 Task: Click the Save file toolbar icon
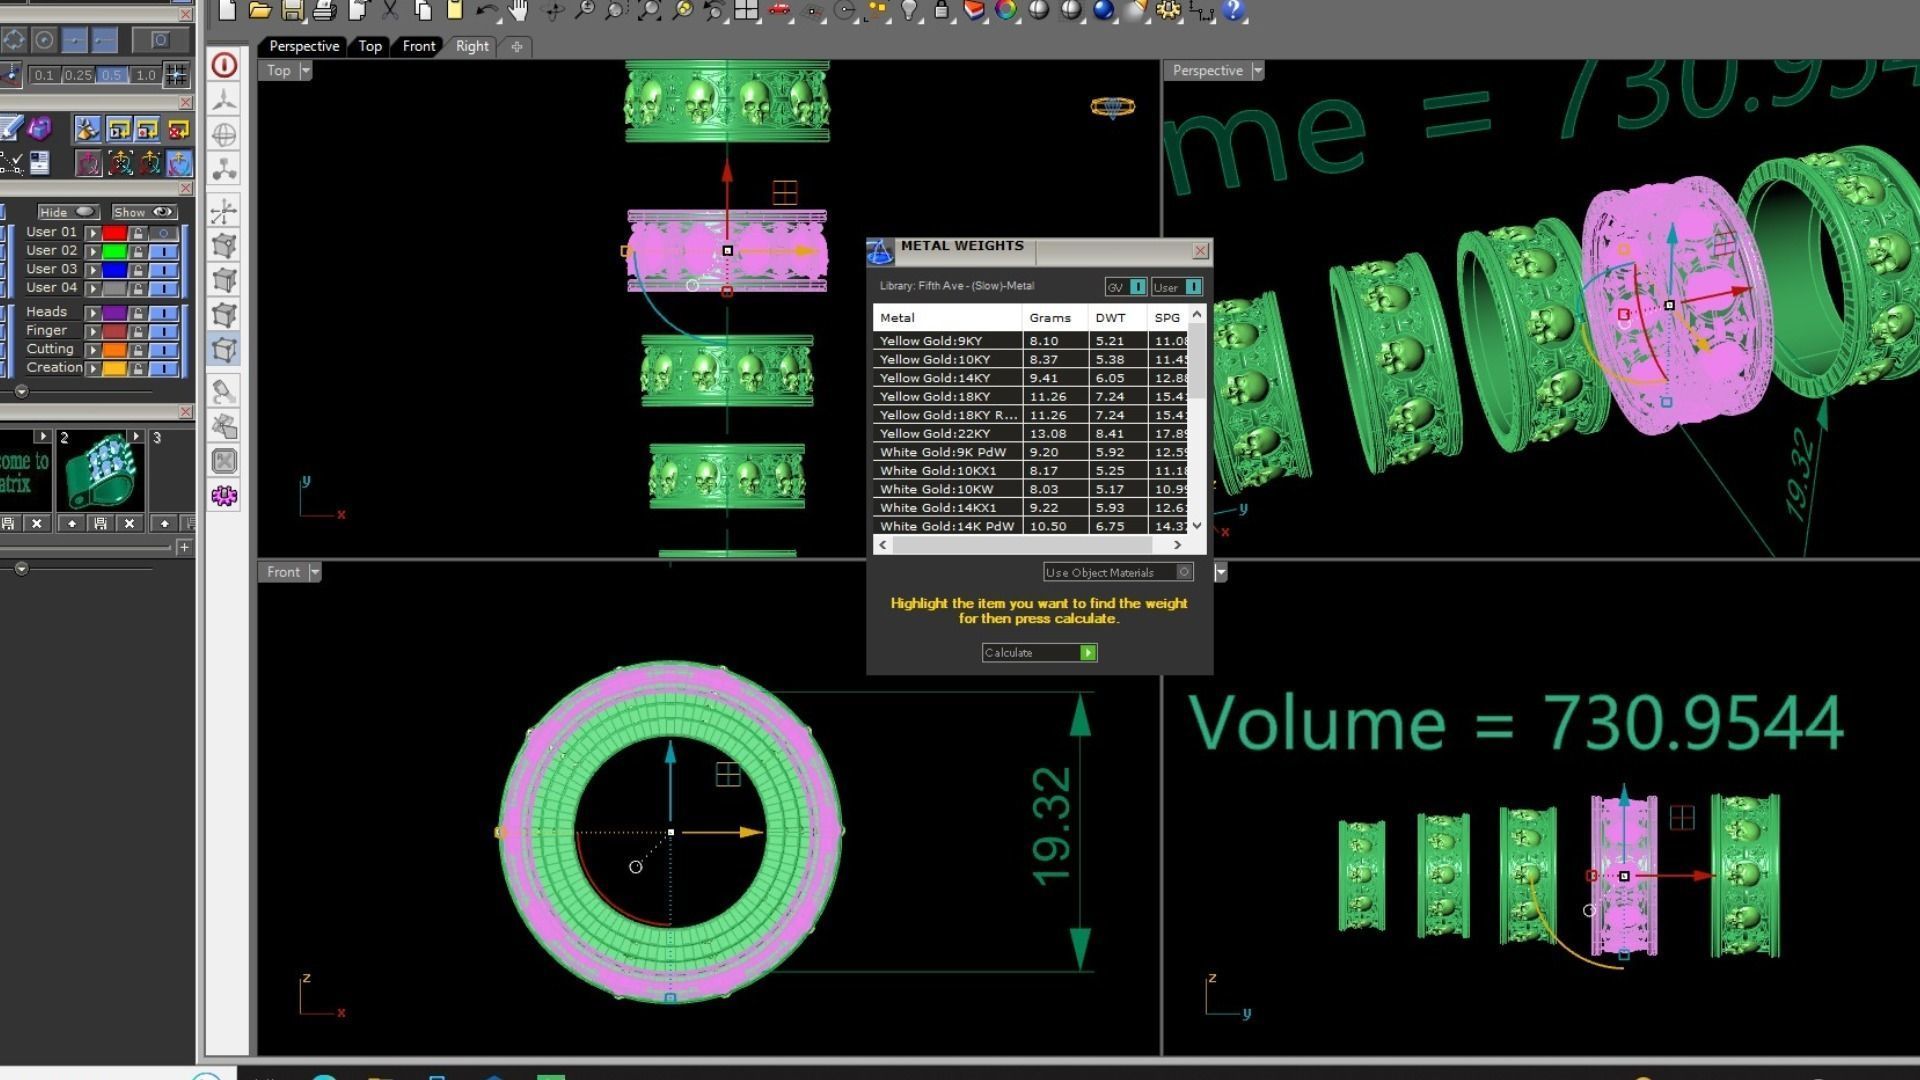pyautogui.click(x=292, y=11)
